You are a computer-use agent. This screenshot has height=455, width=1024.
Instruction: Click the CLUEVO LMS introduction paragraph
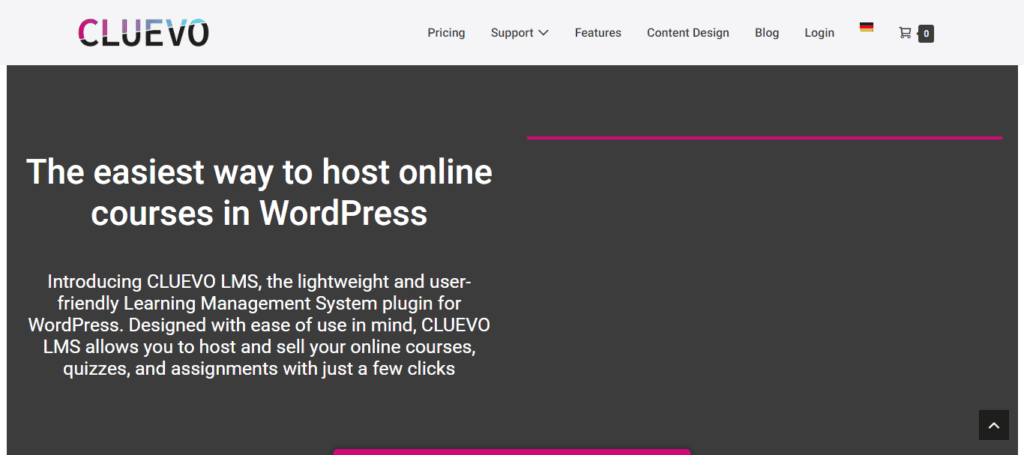[x=259, y=325]
